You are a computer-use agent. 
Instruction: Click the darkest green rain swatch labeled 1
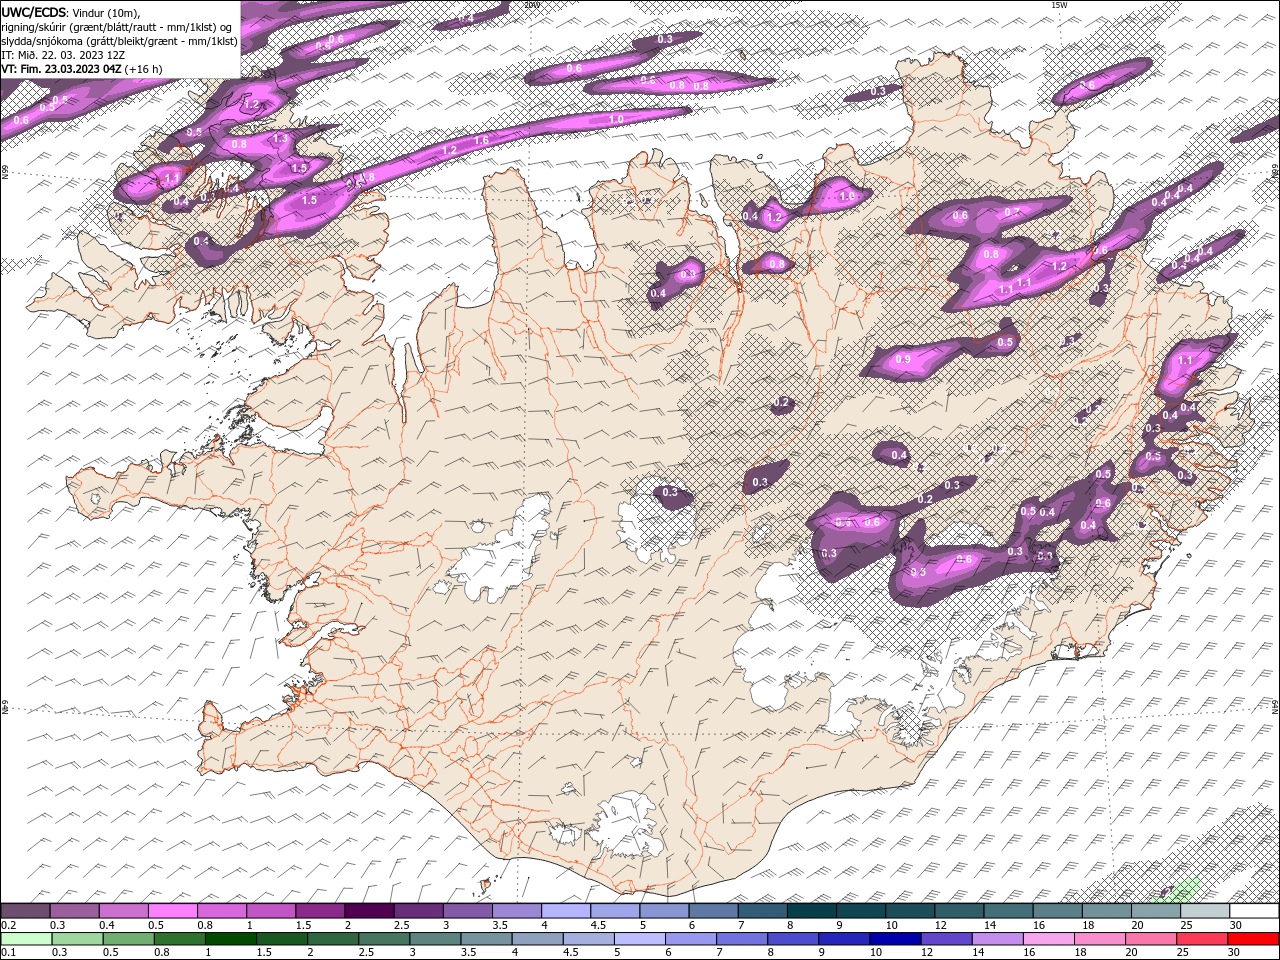click(x=230, y=939)
